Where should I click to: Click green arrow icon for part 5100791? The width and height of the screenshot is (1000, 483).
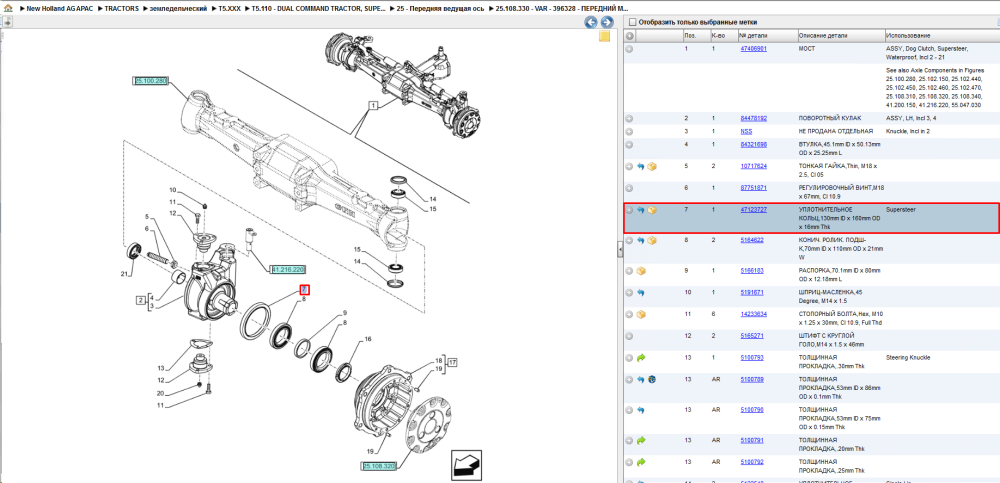641,440
